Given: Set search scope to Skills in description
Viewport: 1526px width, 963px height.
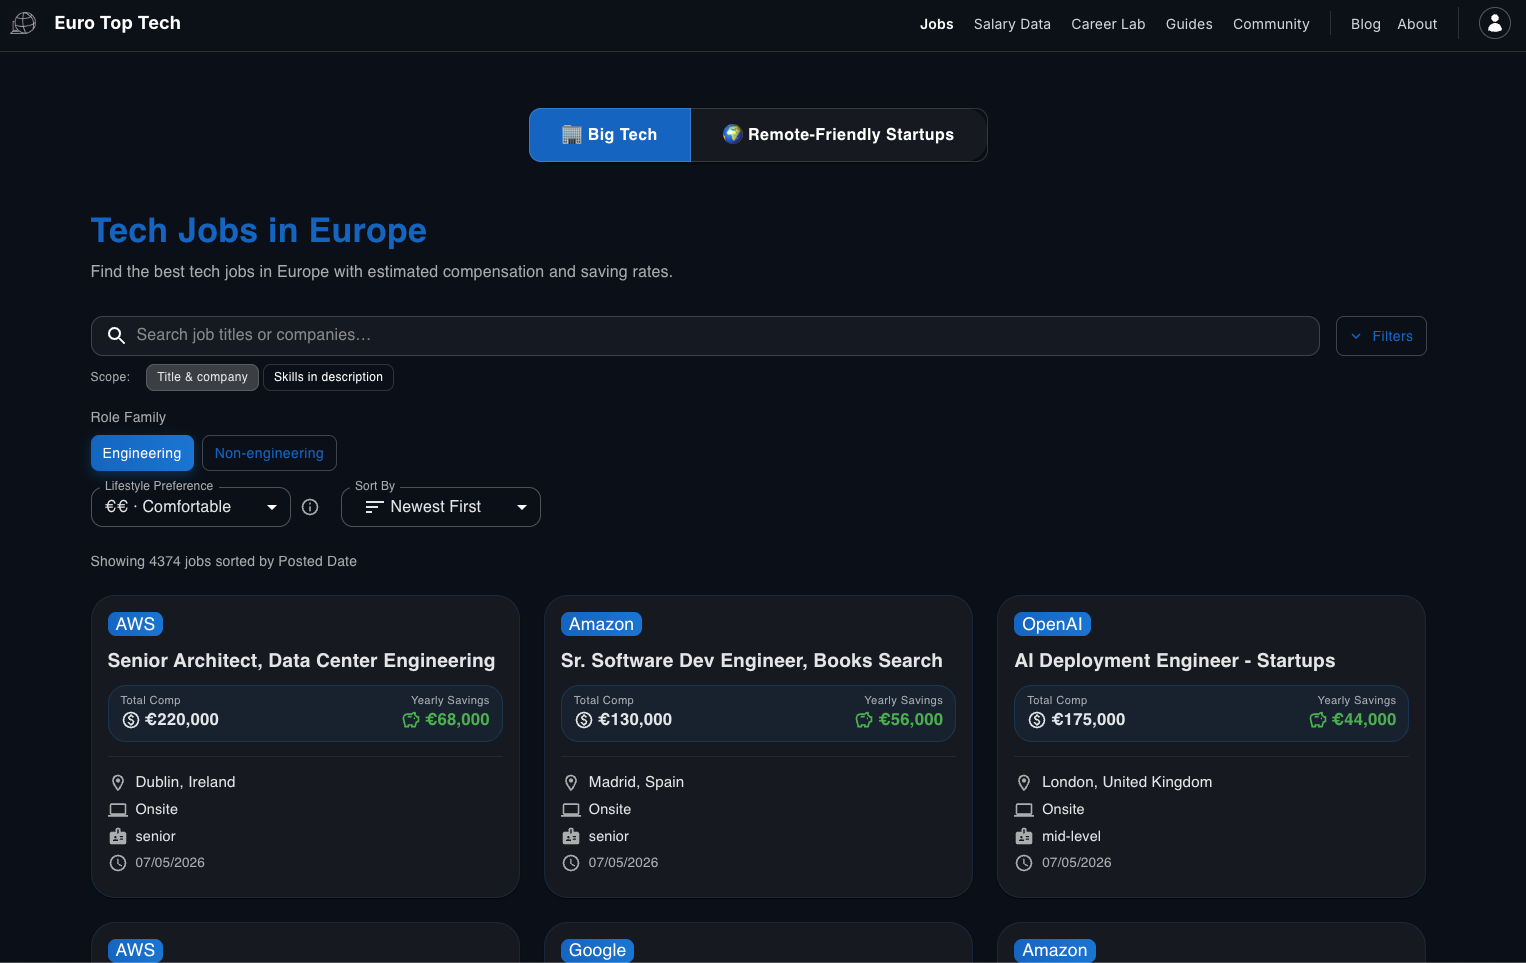Looking at the screenshot, I should click(328, 377).
